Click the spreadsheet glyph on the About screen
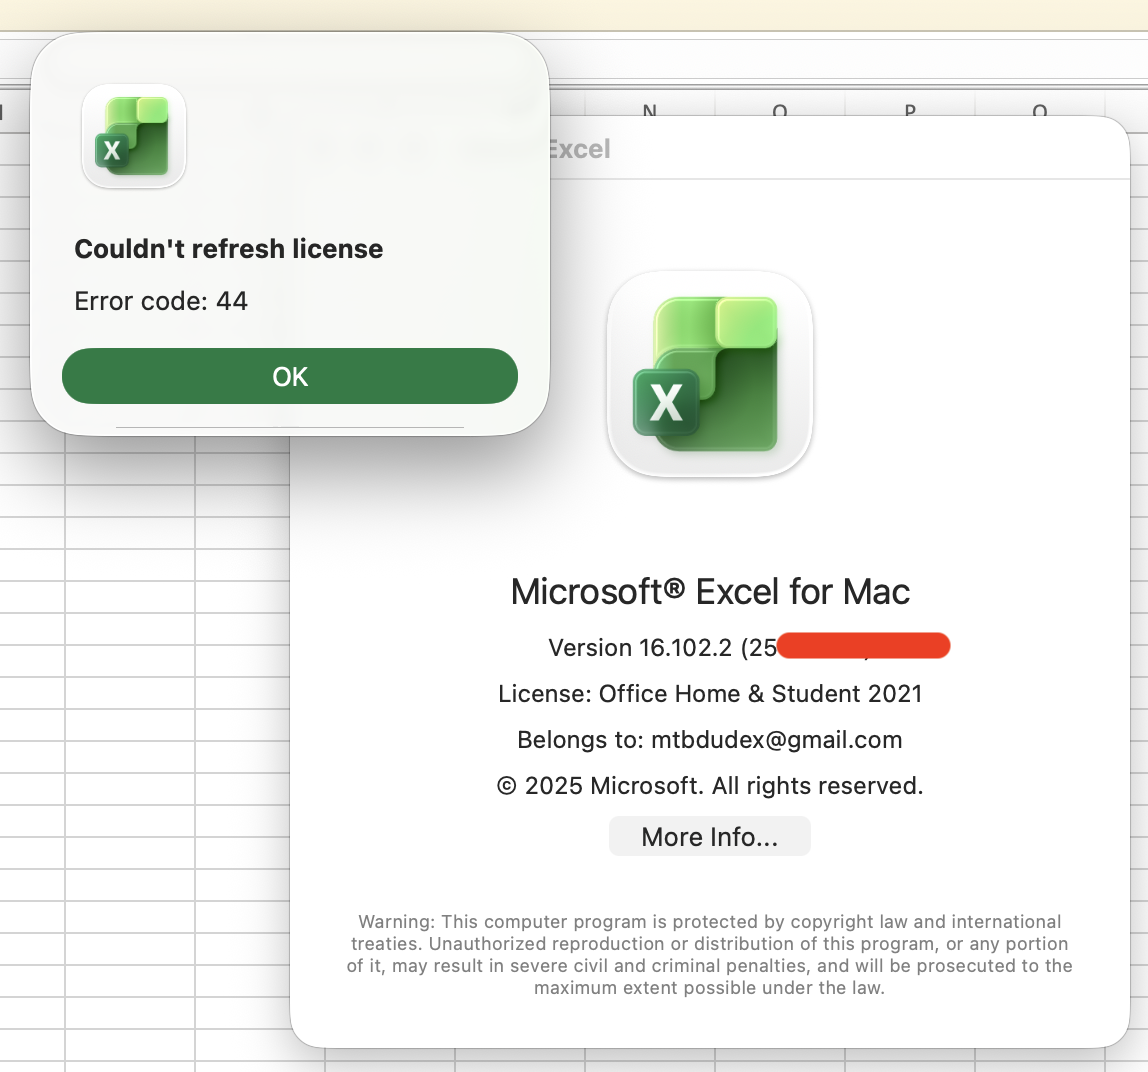 point(710,374)
